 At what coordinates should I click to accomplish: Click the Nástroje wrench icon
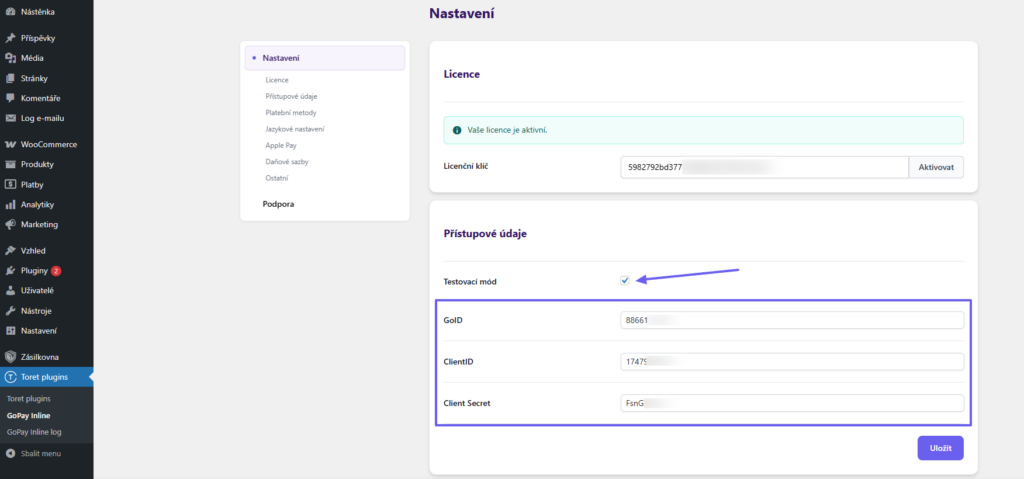10,310
